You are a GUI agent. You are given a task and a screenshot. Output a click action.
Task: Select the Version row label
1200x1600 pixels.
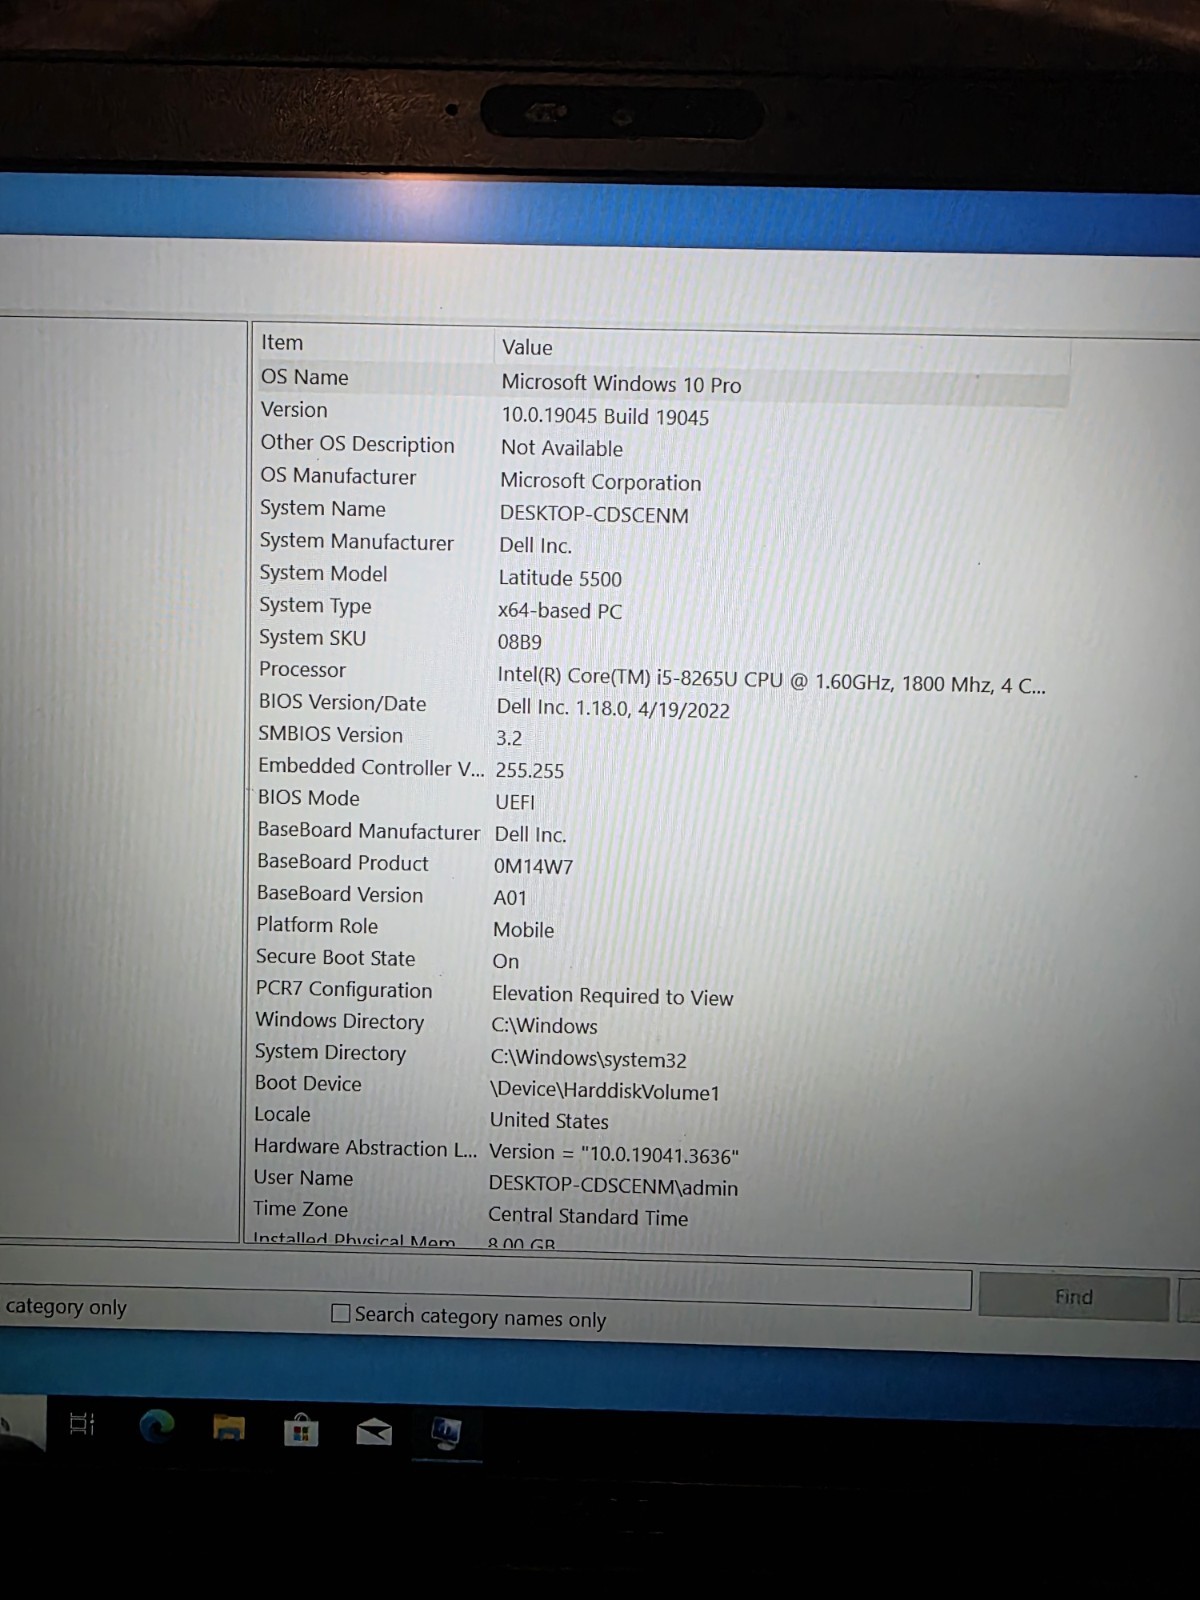pos(294,410)
